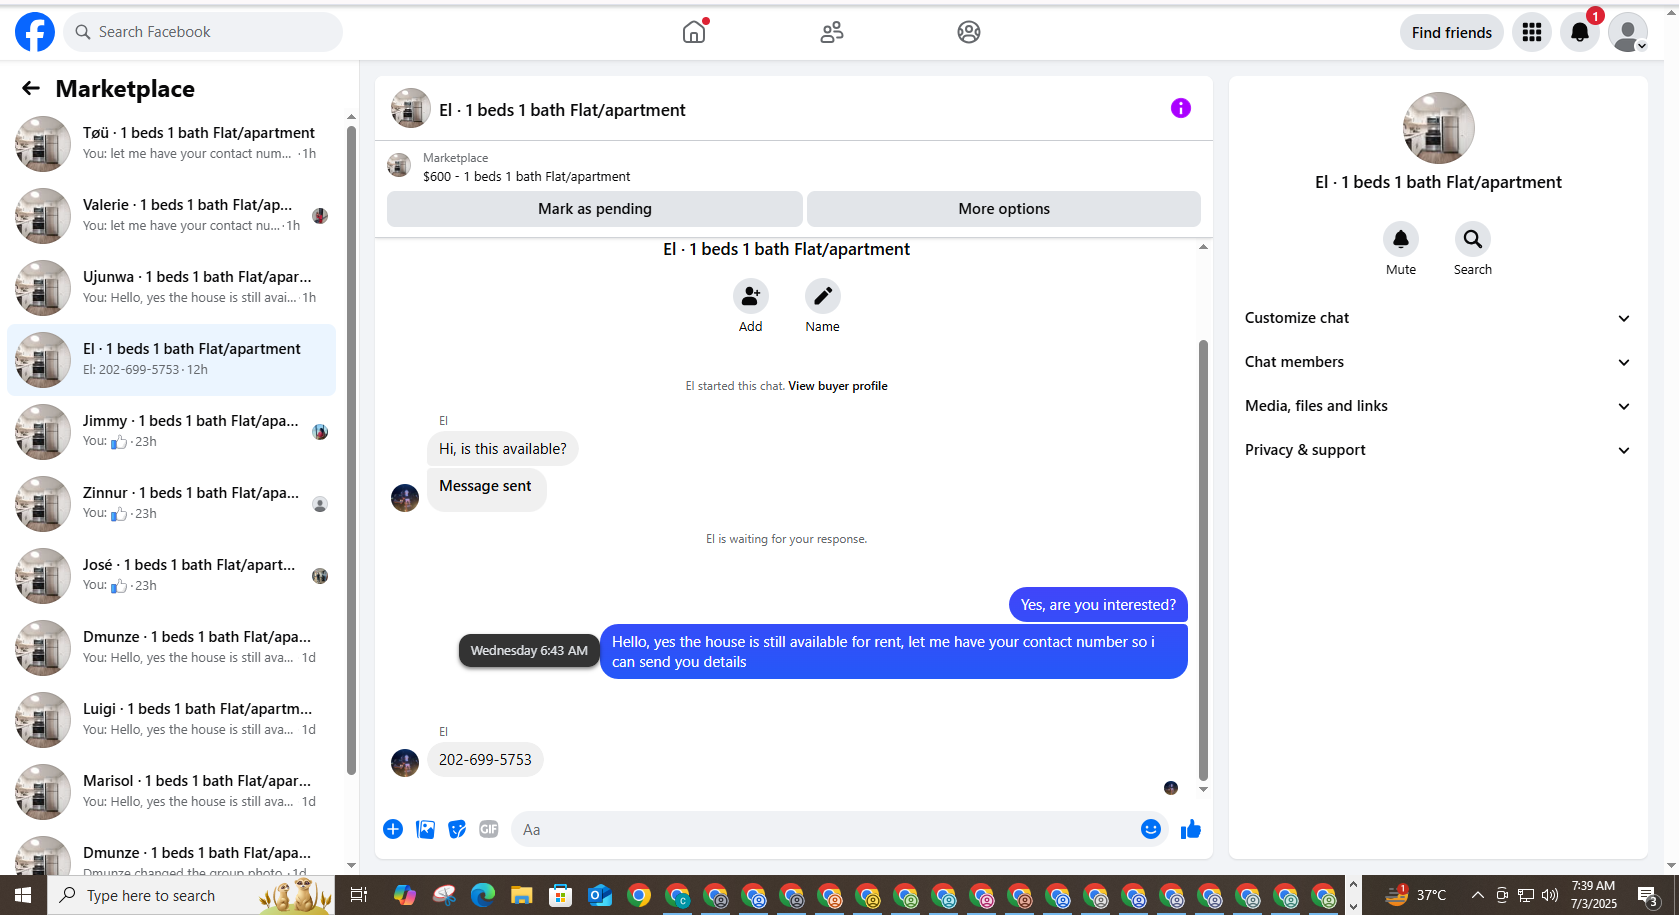Screen dimensions: 1679x915
Task: Open the Groups icon in top navigation
Action: pos(968,32)
